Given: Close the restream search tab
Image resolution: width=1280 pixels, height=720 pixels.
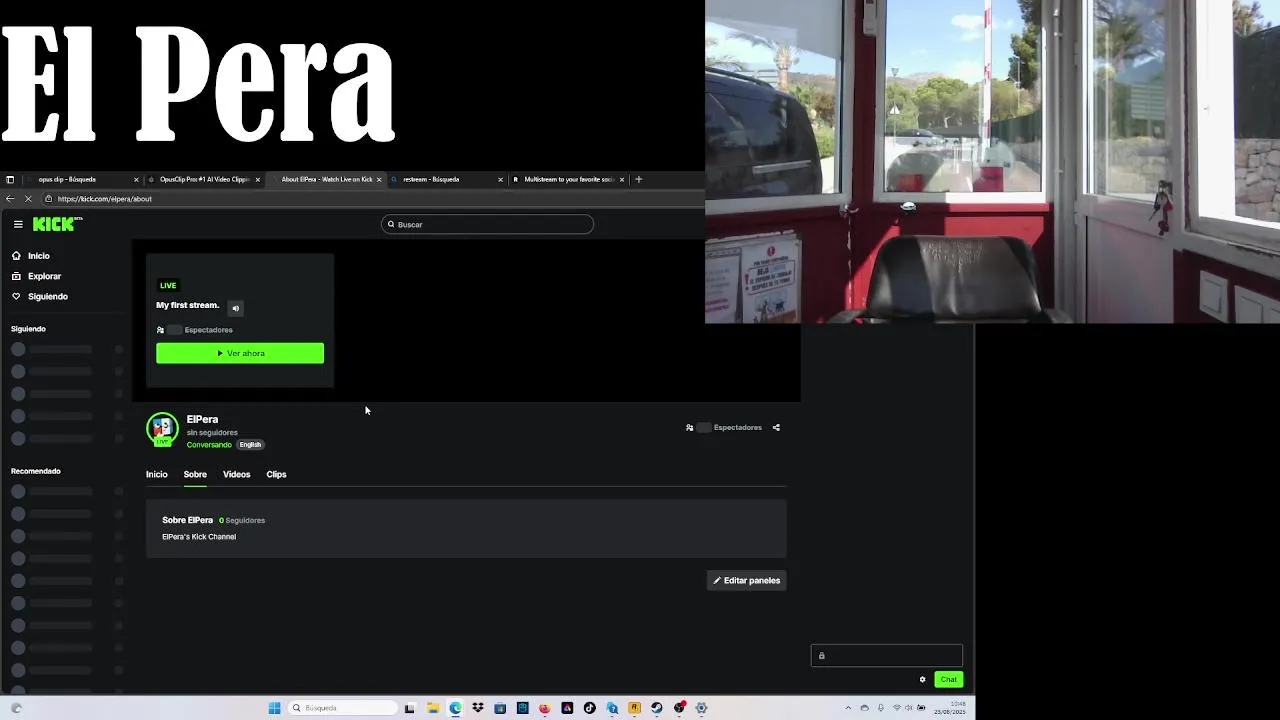Looking at the screenshot, I should tap(500, 179).
